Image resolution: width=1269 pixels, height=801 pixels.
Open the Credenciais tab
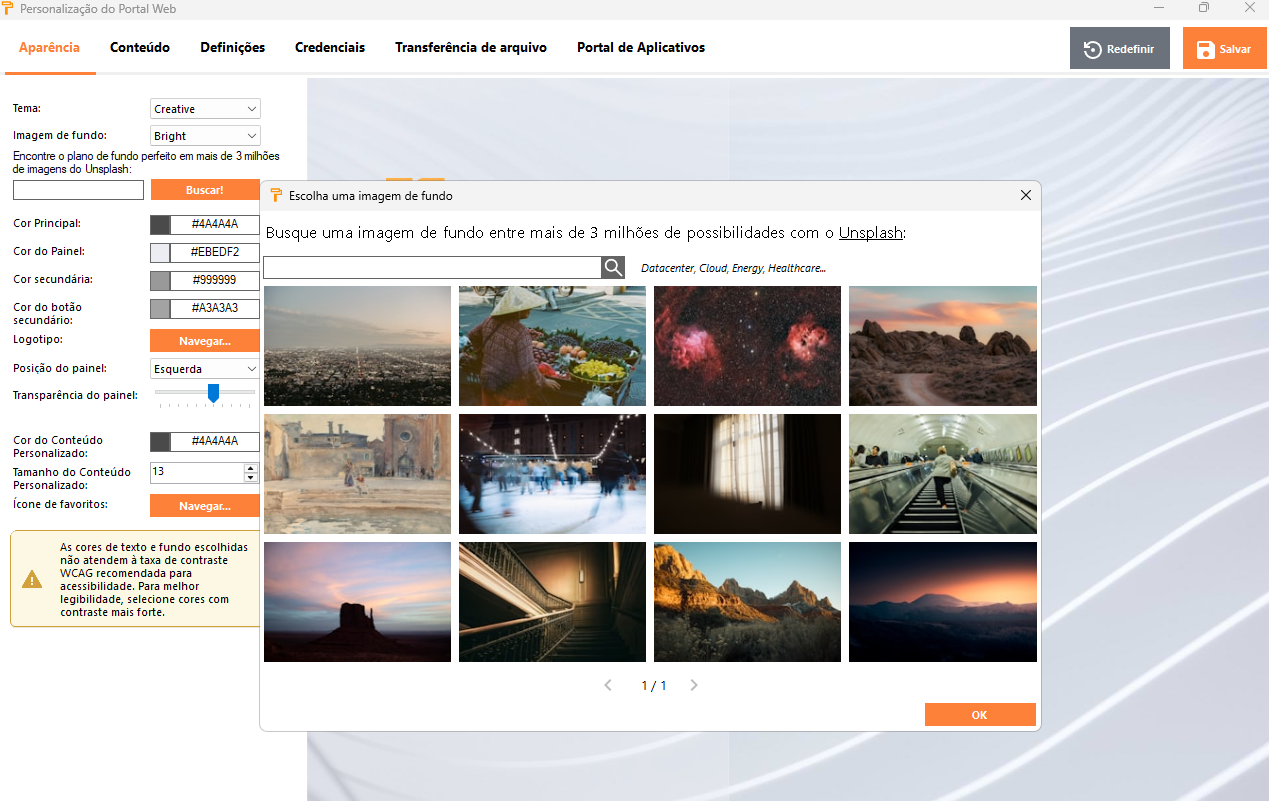point(330,47)
